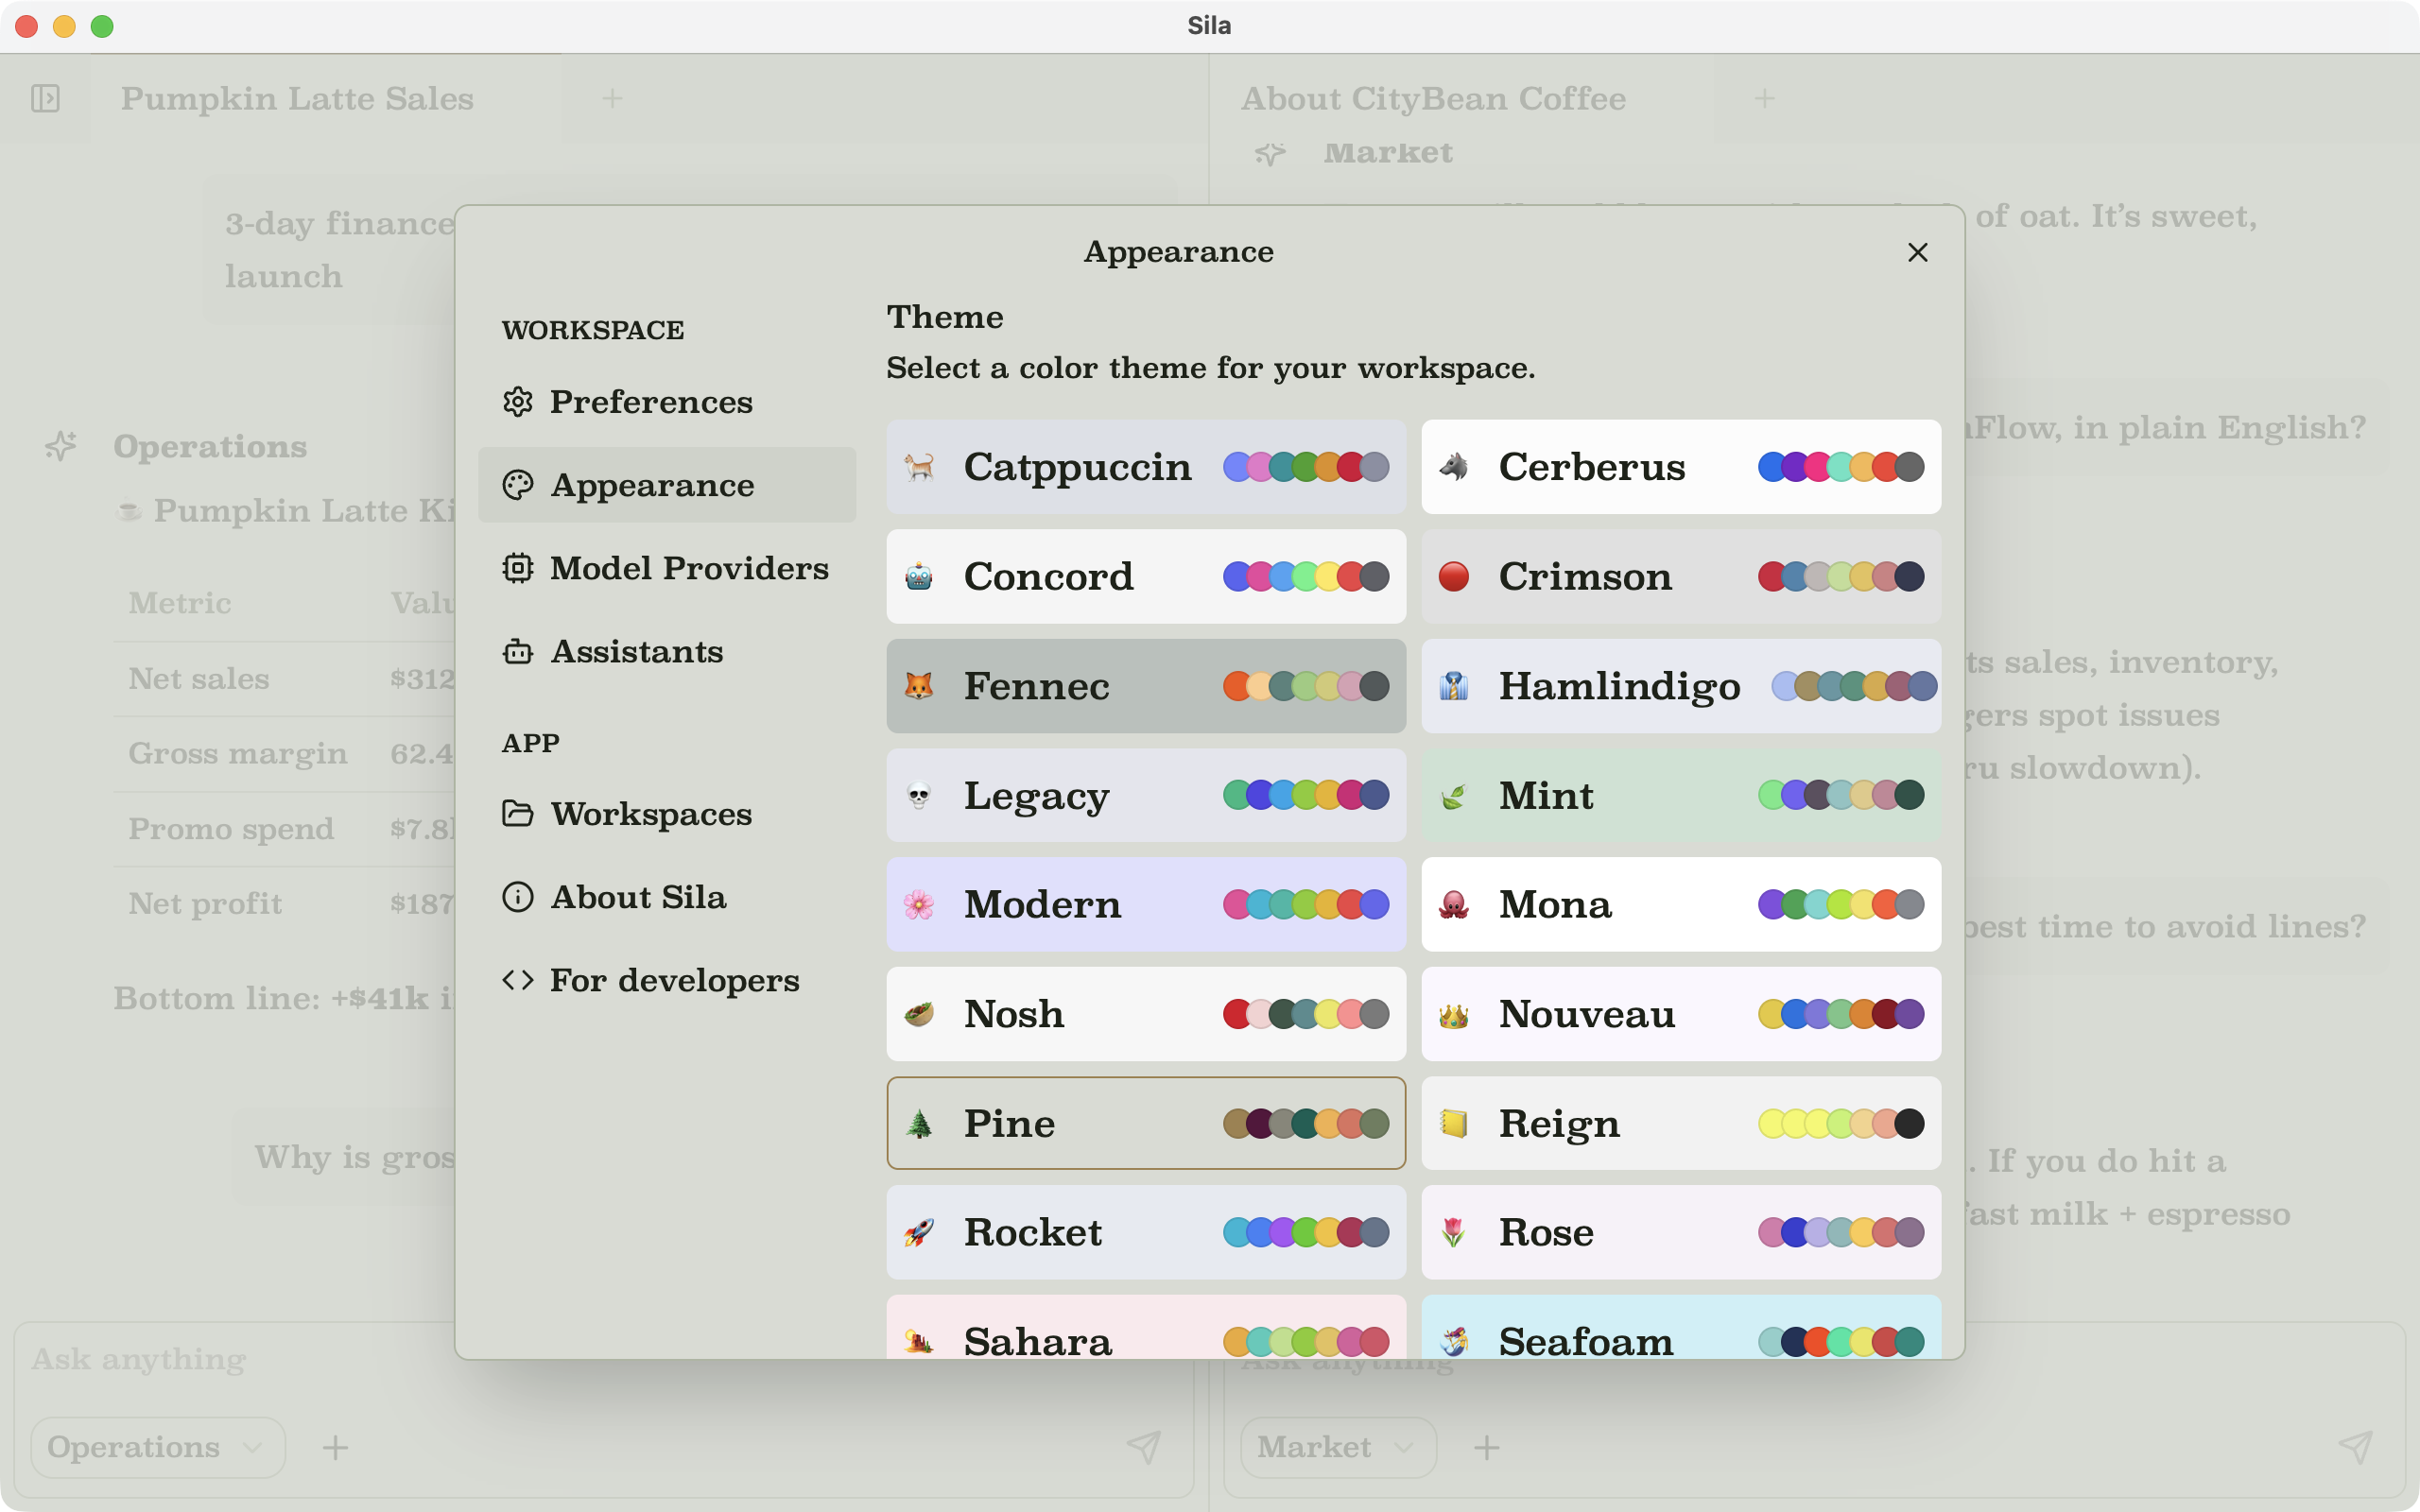The width and height of the screenshot is (2420, 1512).
Task: Open the Operations context dropdown
Action: pos(157,1447)
